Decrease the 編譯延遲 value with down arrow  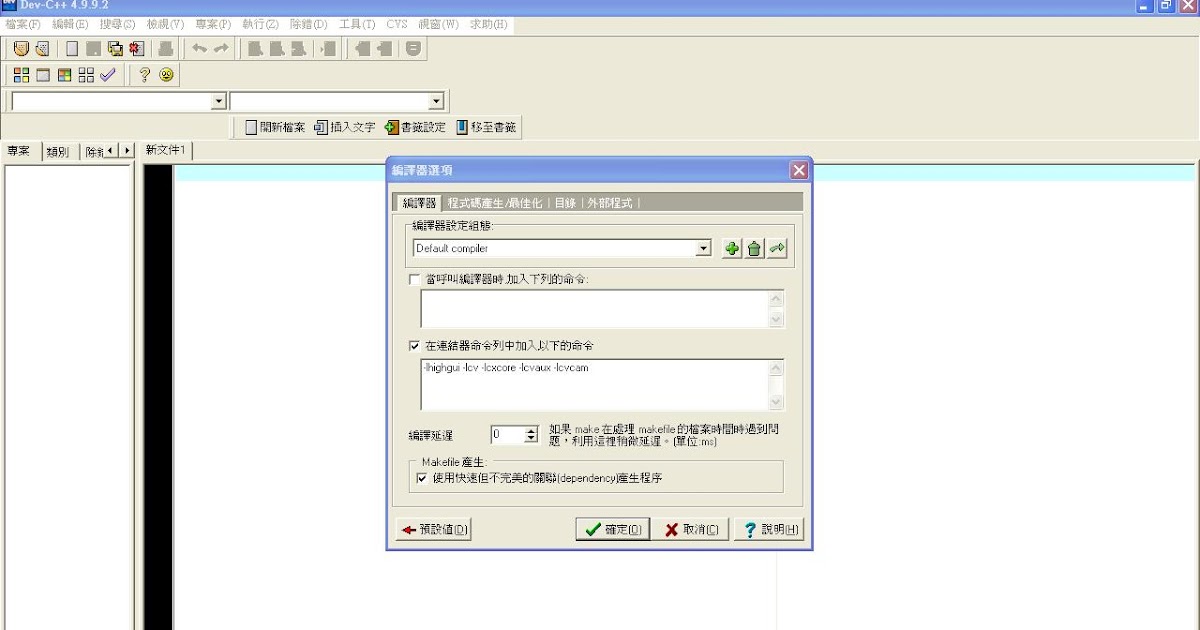(x=531, y=439)
